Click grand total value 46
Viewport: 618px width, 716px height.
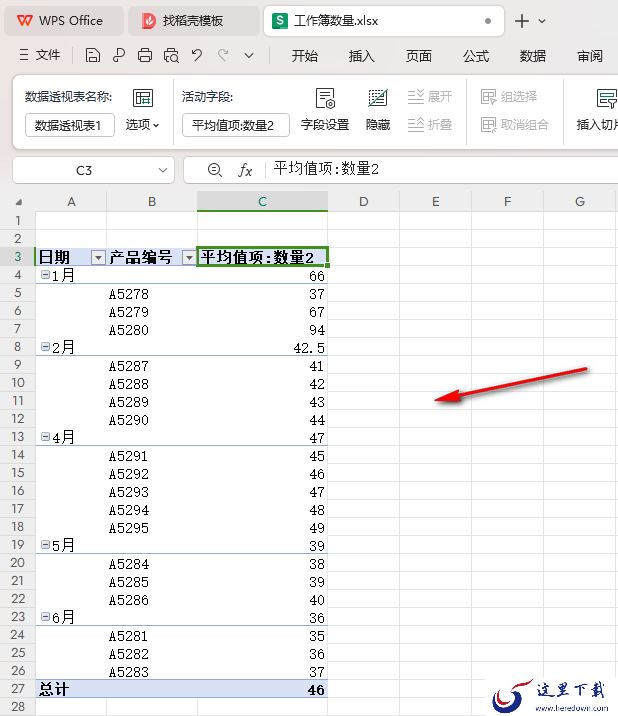click(316, 690)
